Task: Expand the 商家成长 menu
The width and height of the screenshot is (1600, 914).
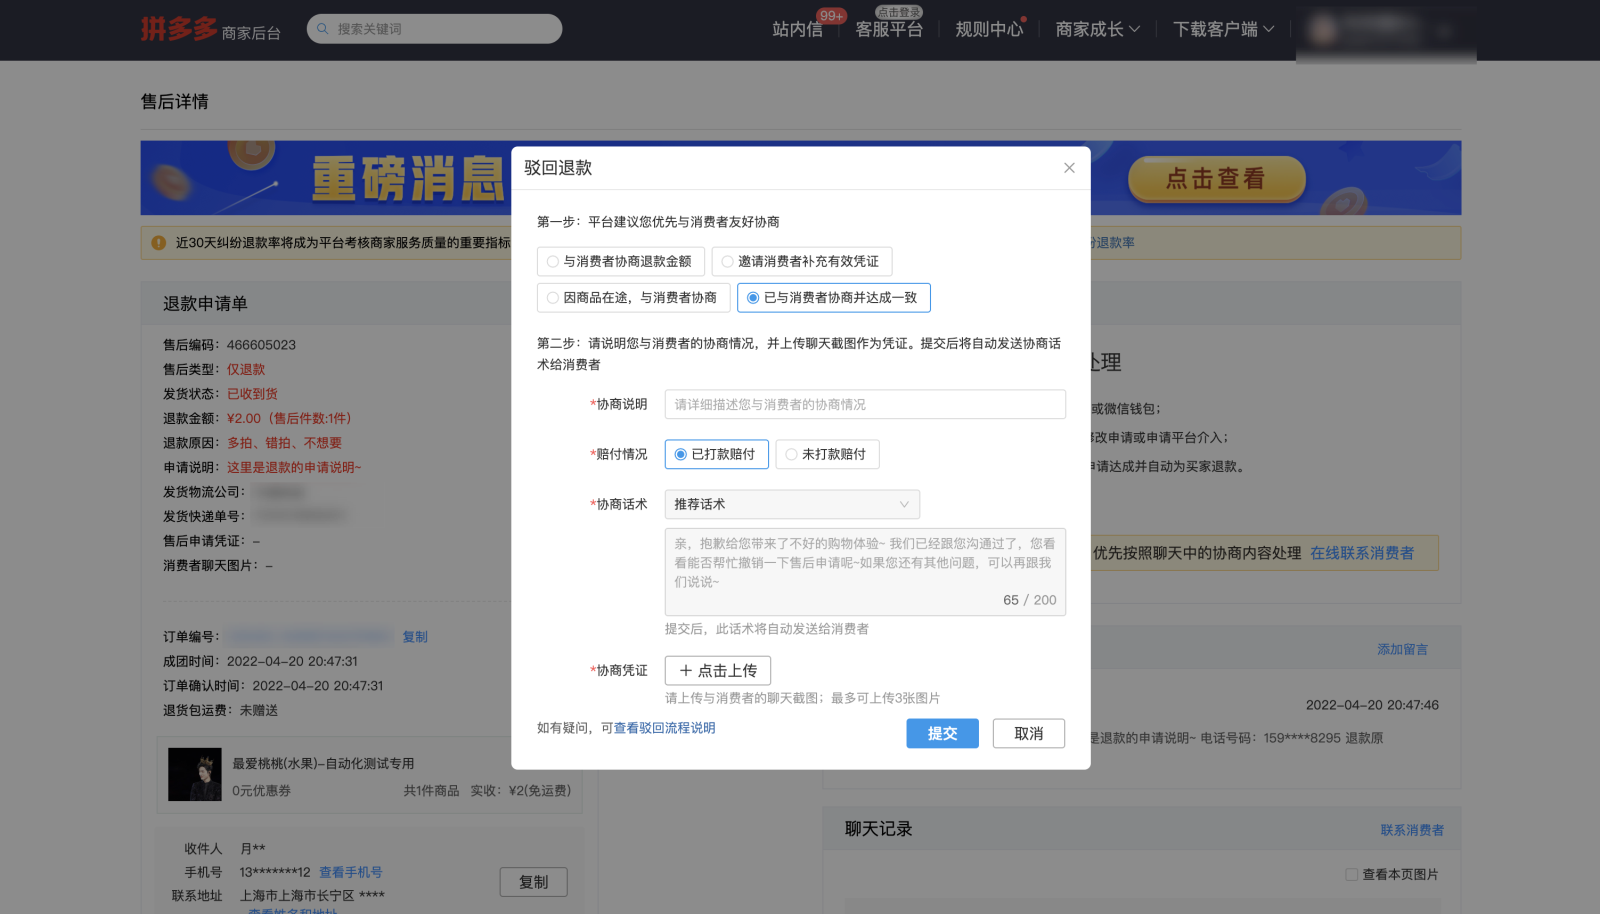Action: click(1097, 30)
